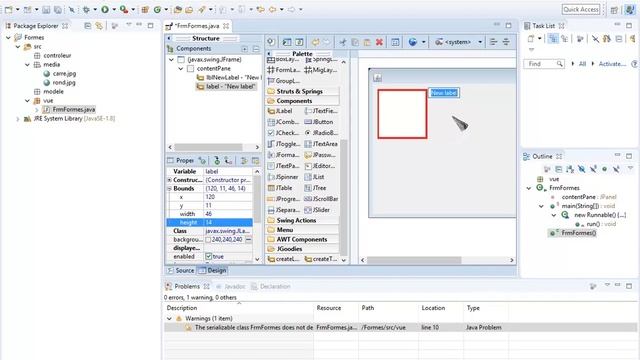Open the JGoodies palette category

[303, 249]
